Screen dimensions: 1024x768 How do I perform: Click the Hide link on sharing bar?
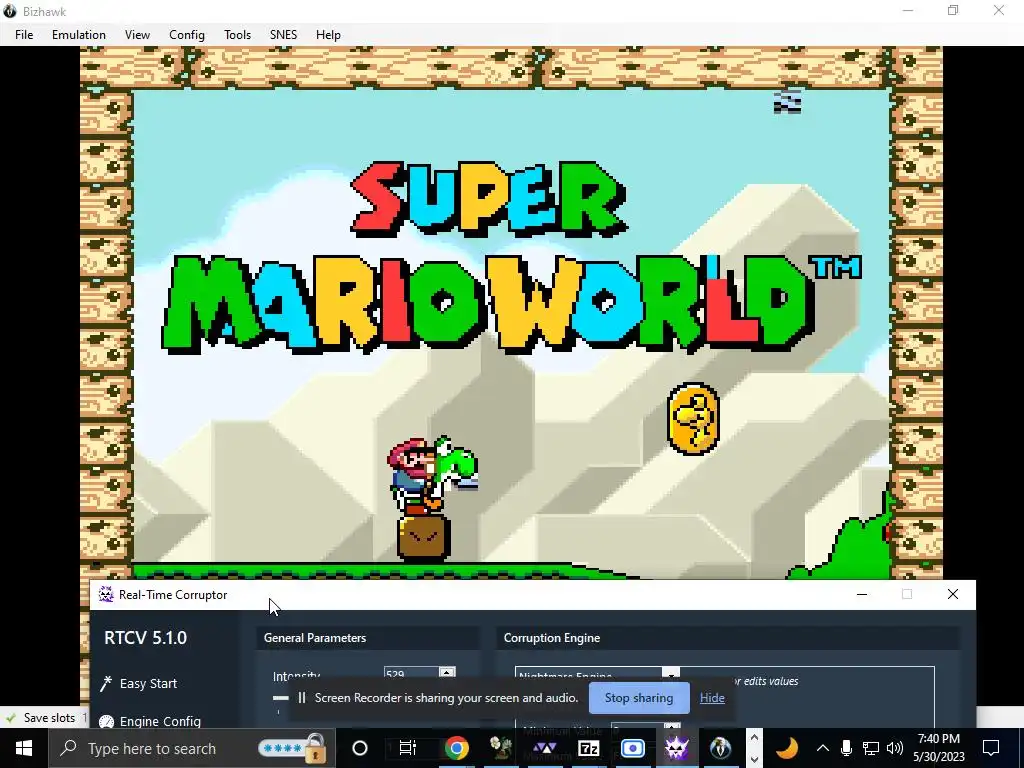(x=712, y=697)
